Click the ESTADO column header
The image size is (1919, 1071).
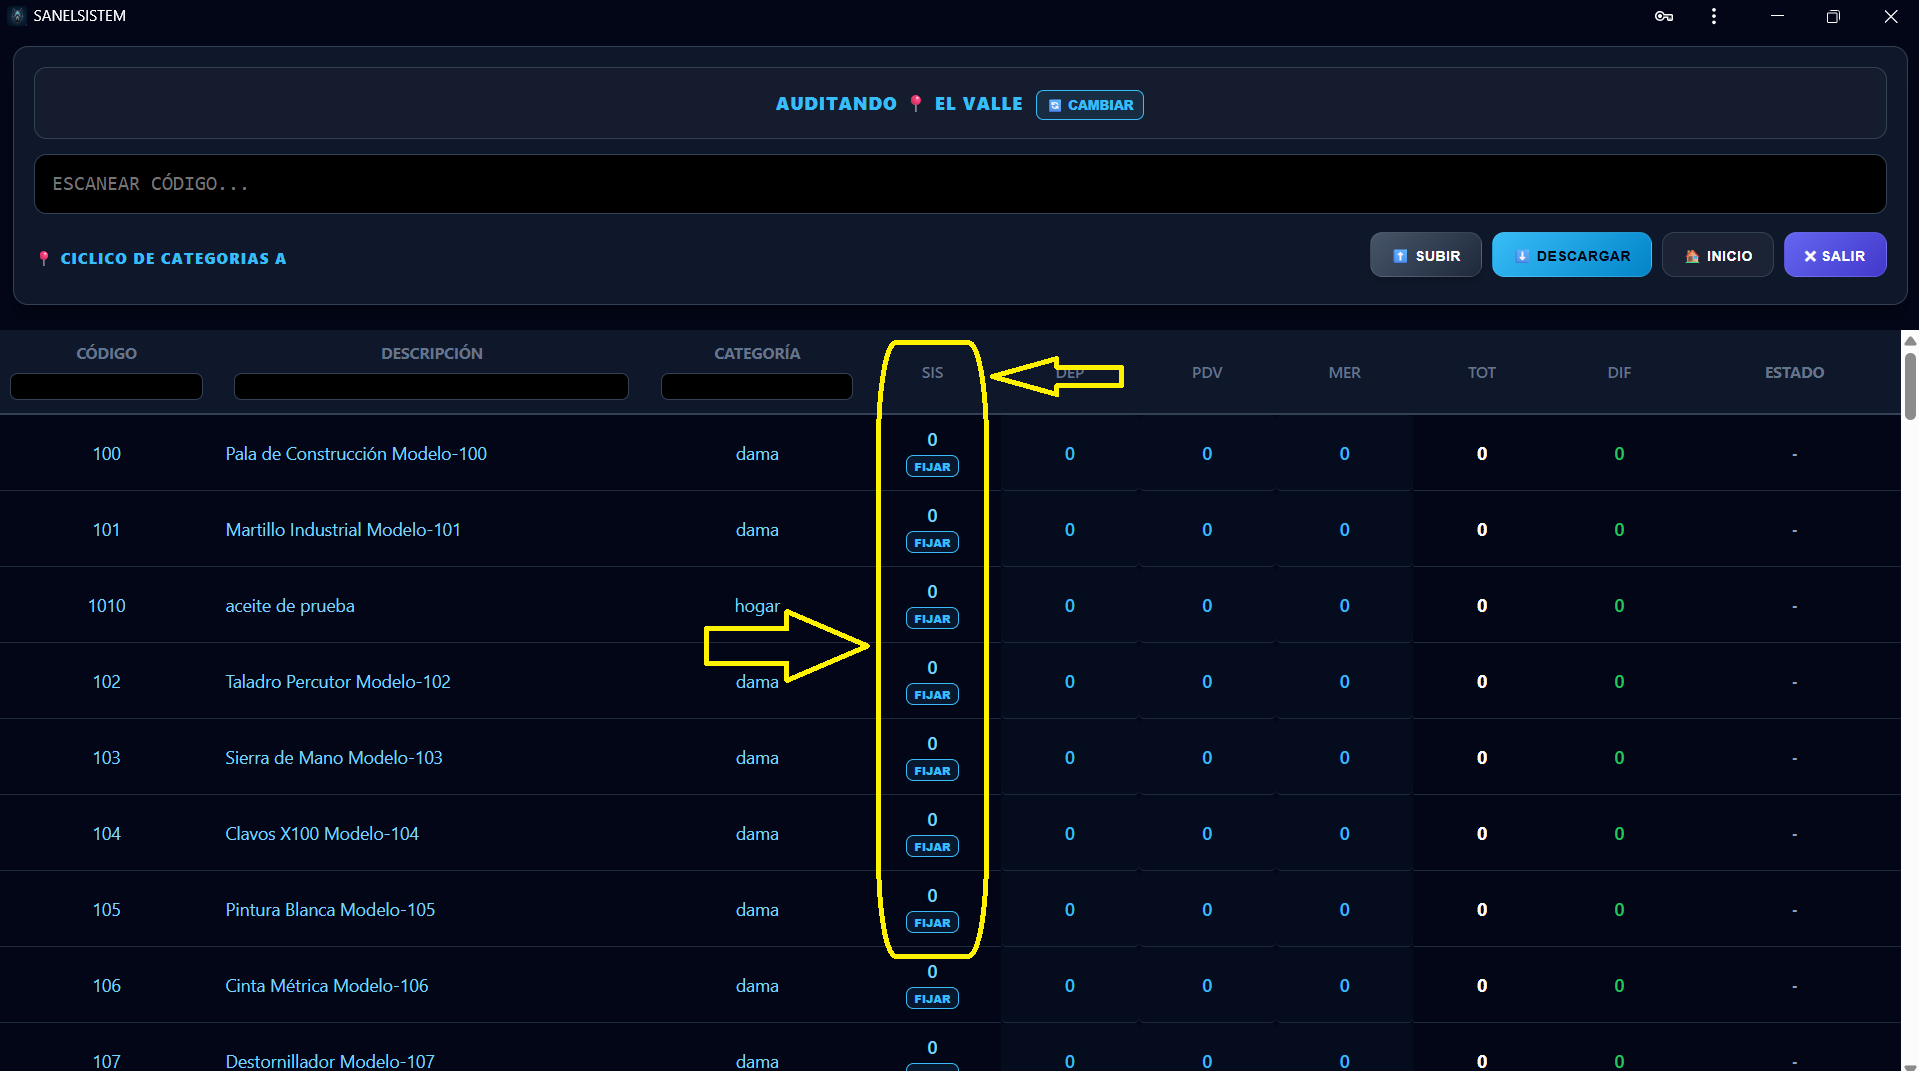pos(1794,372)
